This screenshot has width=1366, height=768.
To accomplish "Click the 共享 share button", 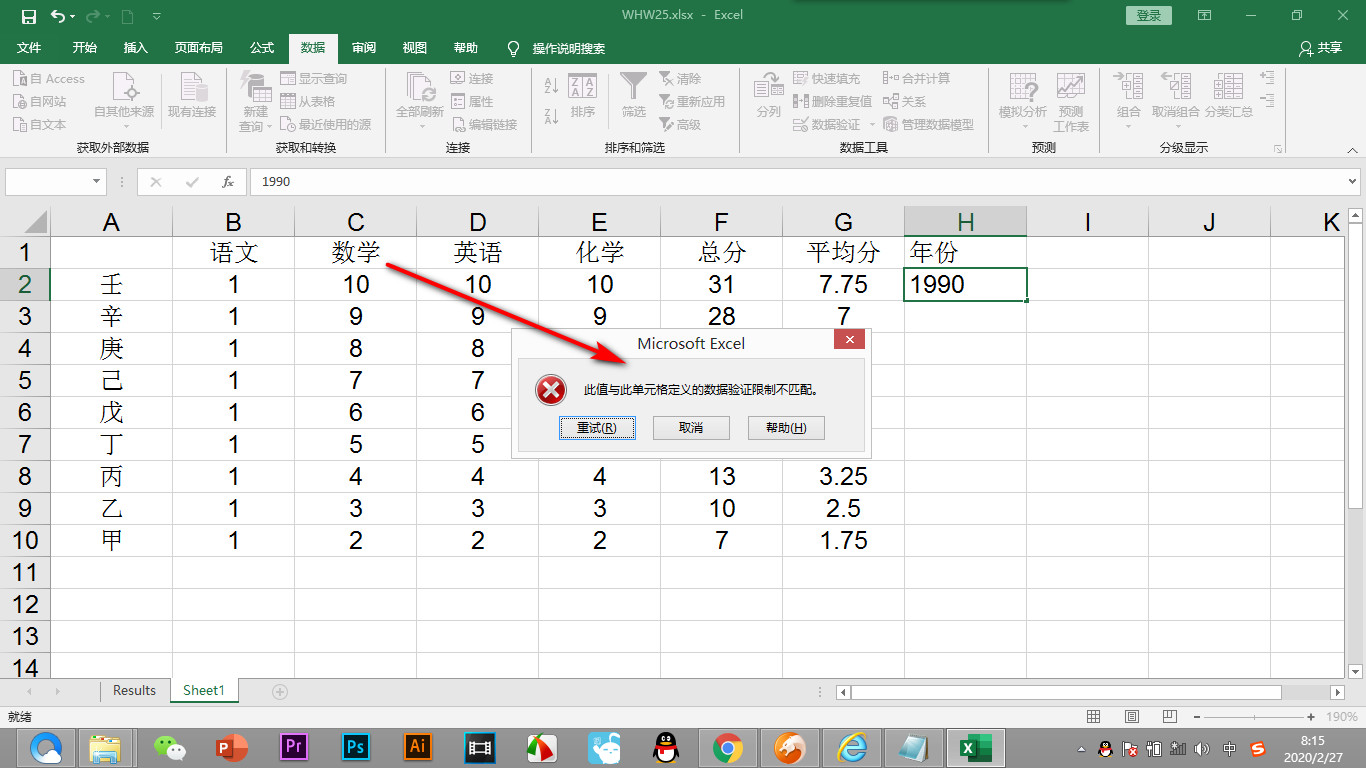I will point(1320,48).
